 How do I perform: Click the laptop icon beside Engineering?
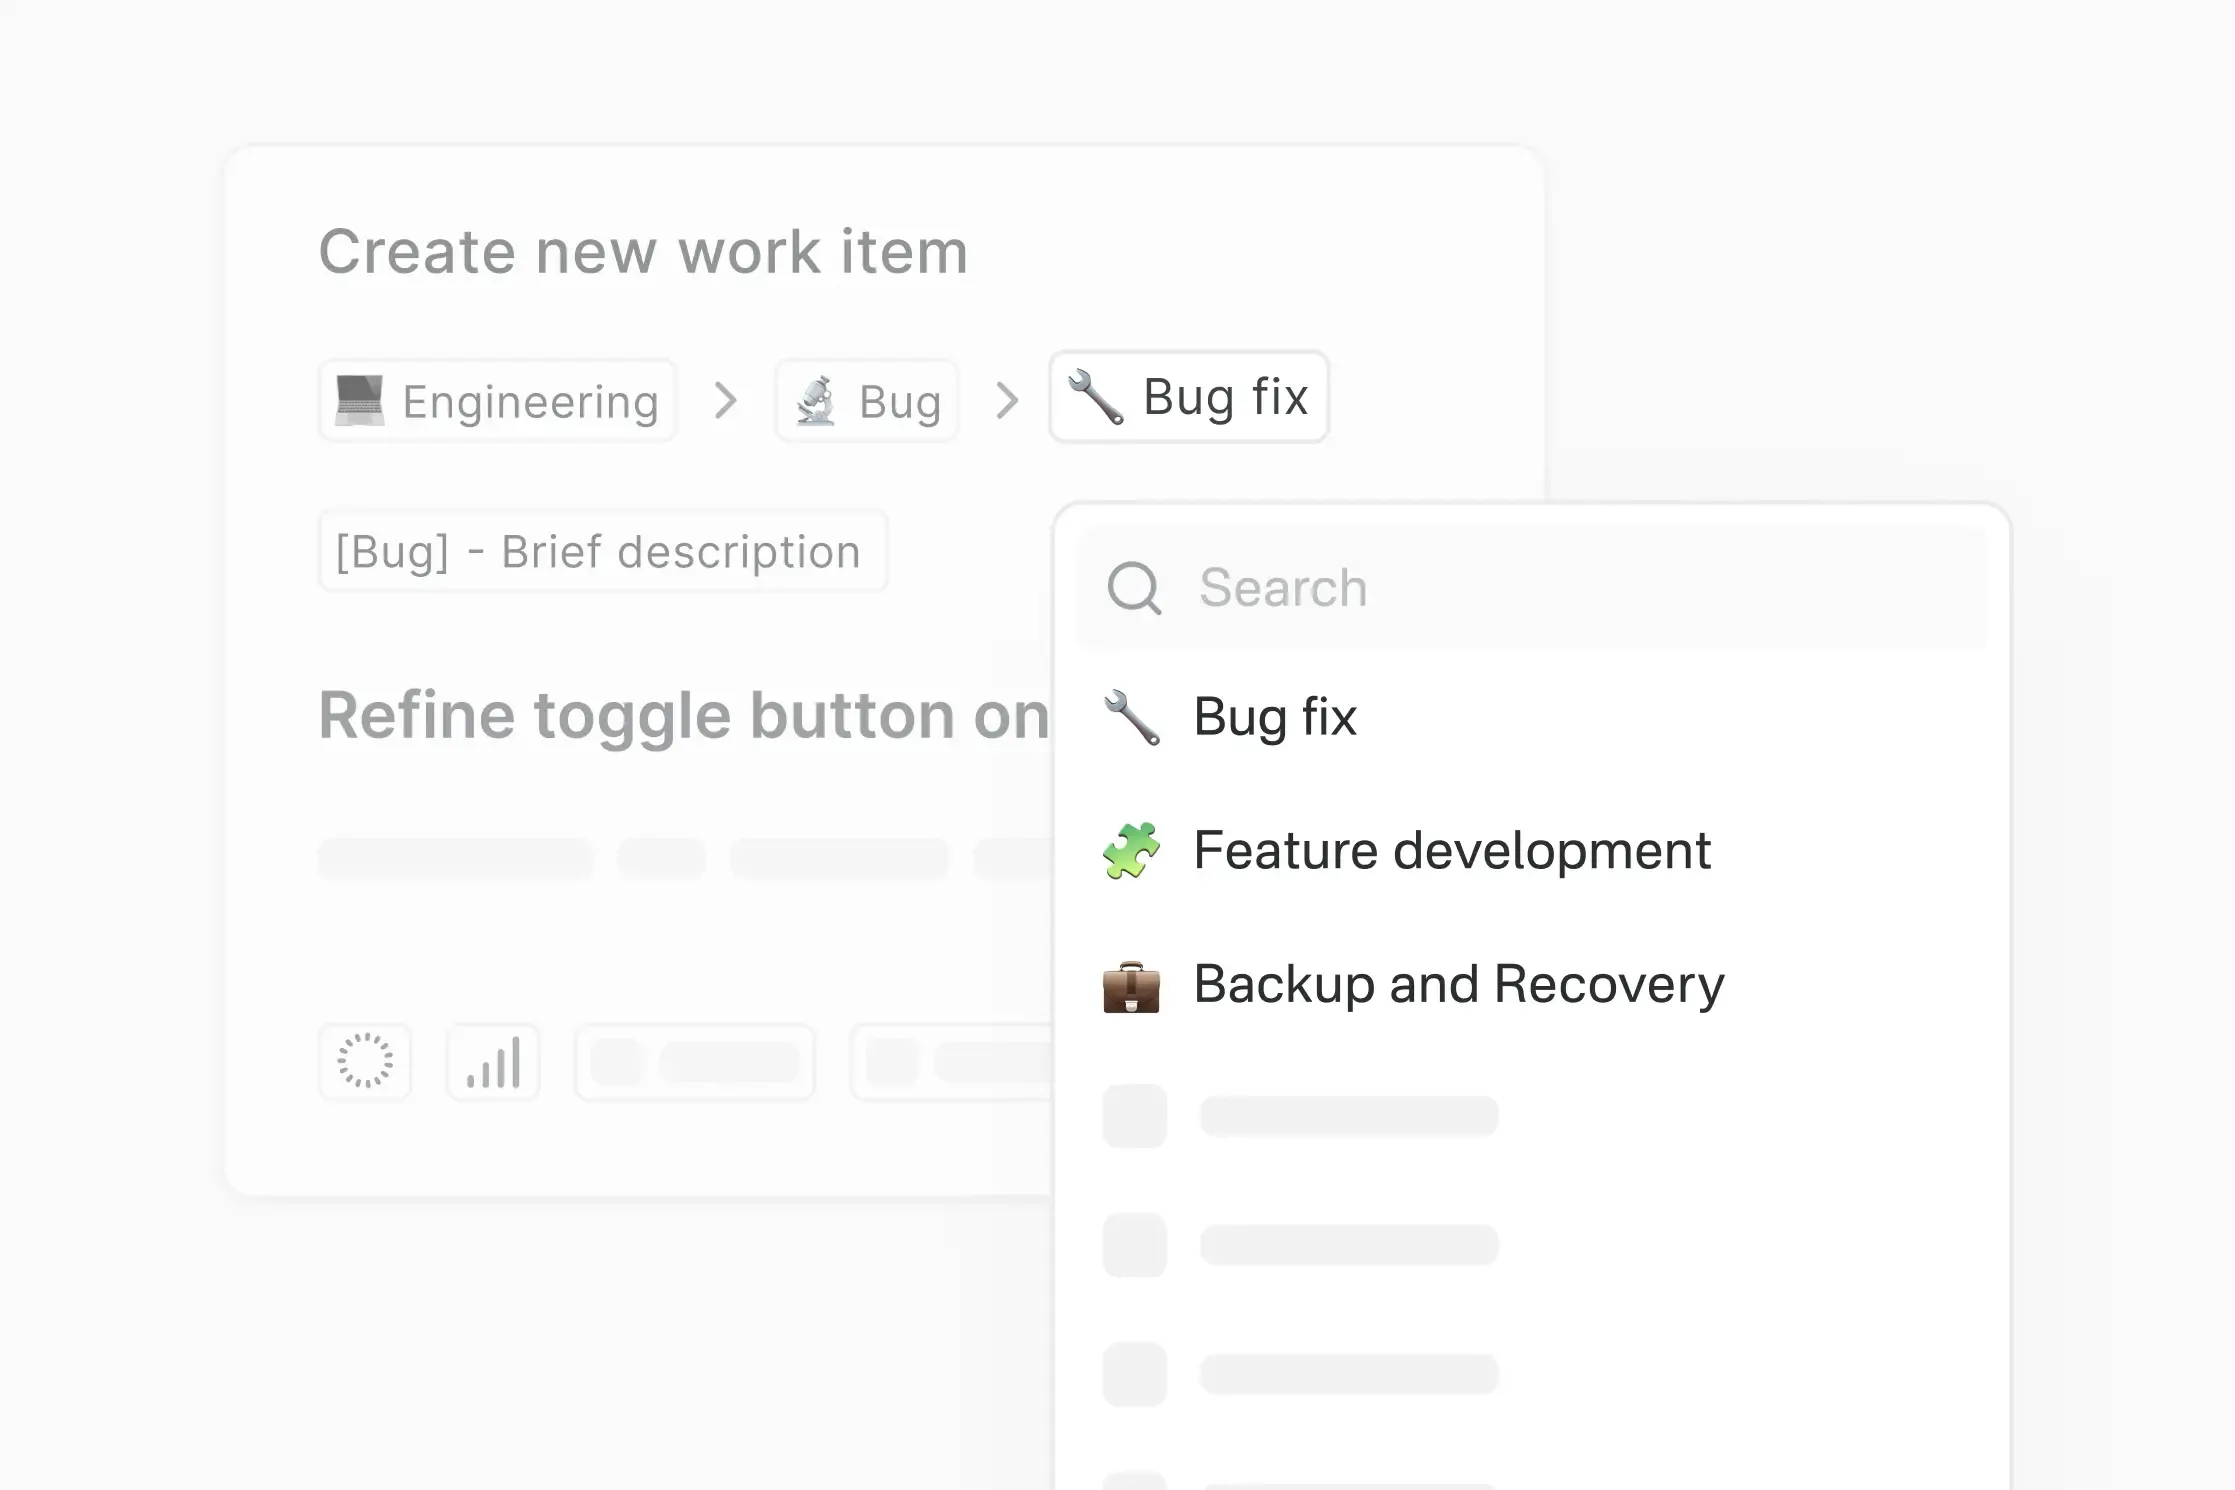(360, 401)
